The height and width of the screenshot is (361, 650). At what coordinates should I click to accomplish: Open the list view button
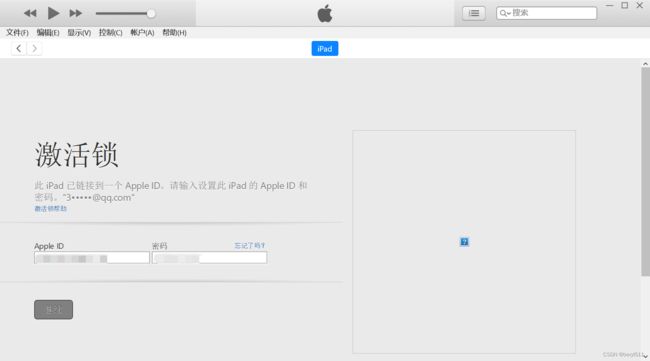pyautogui.click(x=474, y=13)
